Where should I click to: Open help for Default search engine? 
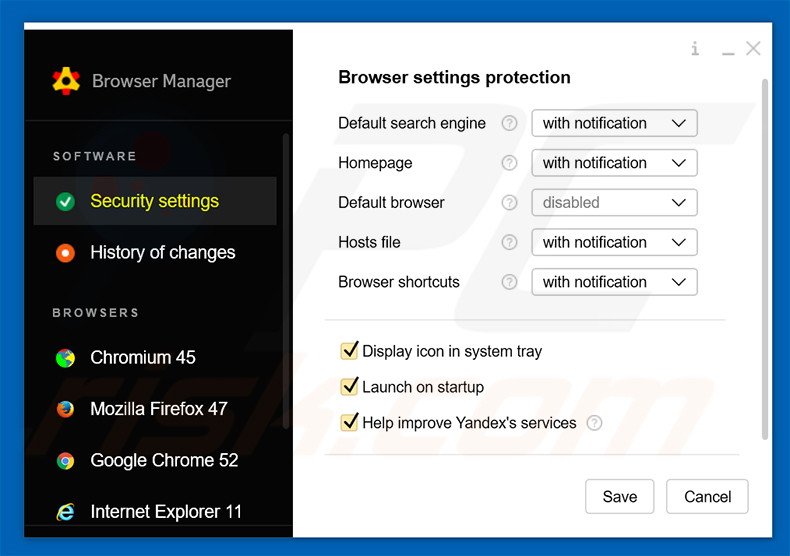(509, 123)
